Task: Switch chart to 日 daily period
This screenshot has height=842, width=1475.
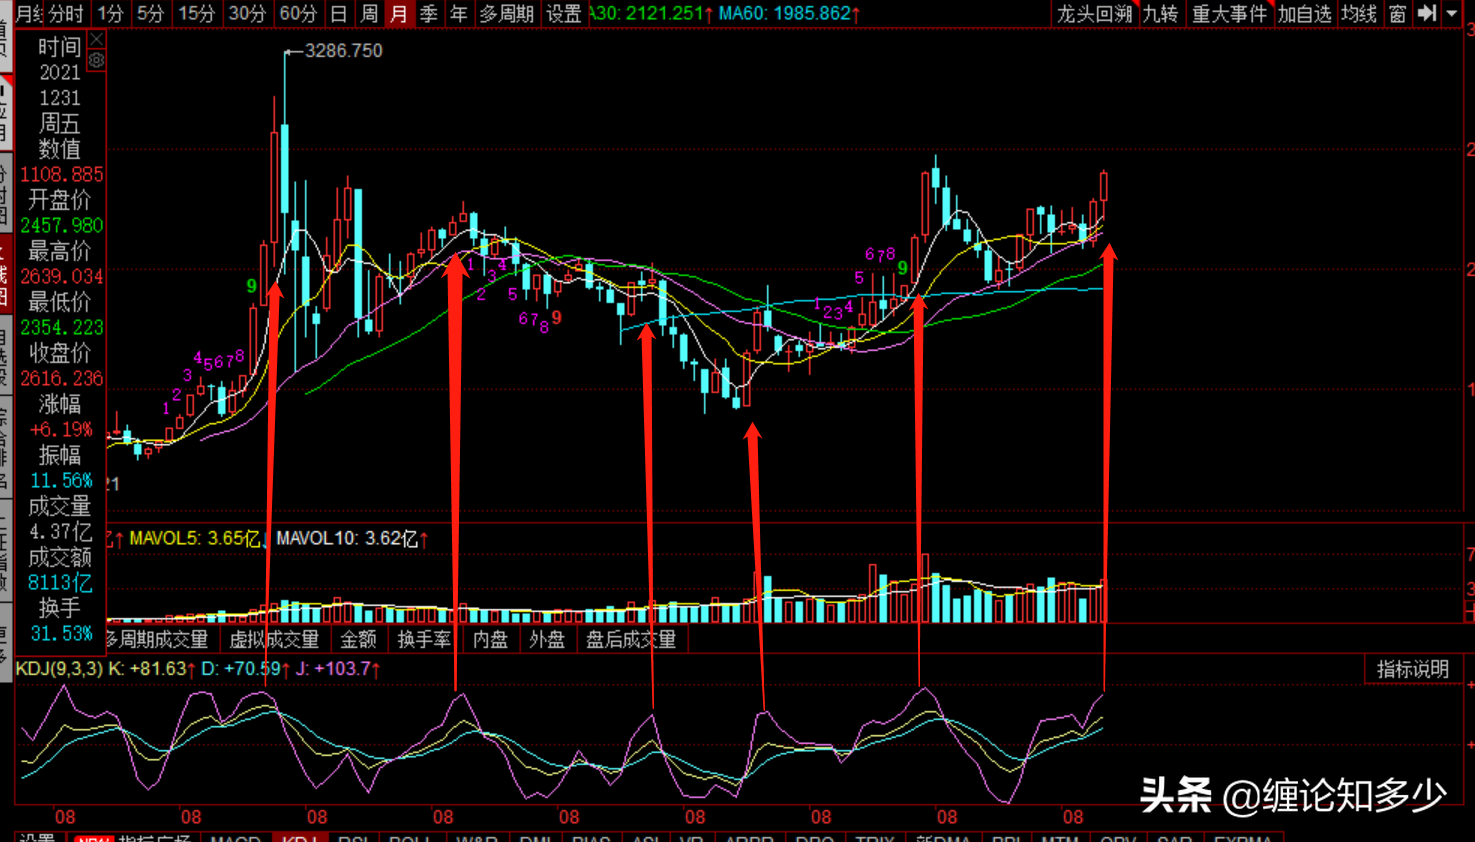Action: [339, 14]
